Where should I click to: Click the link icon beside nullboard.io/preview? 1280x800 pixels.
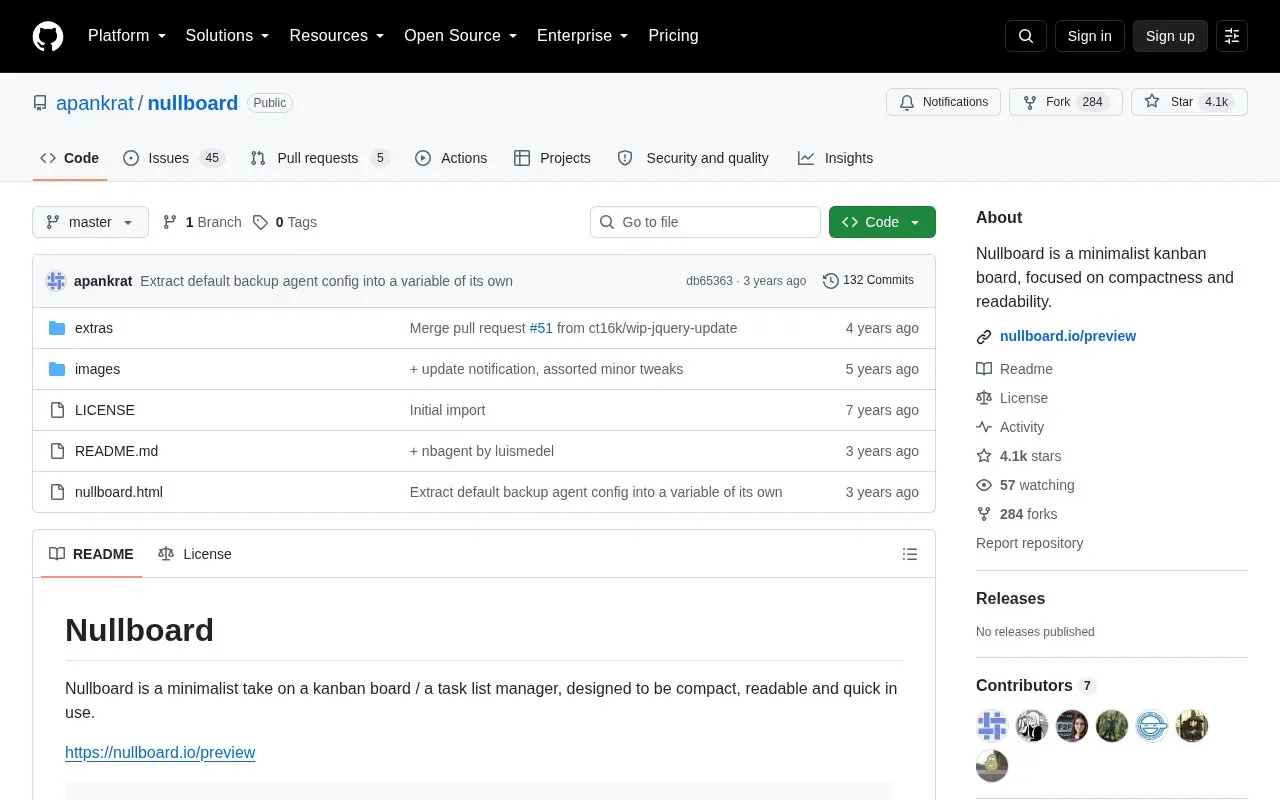click(x=984, y=336)
